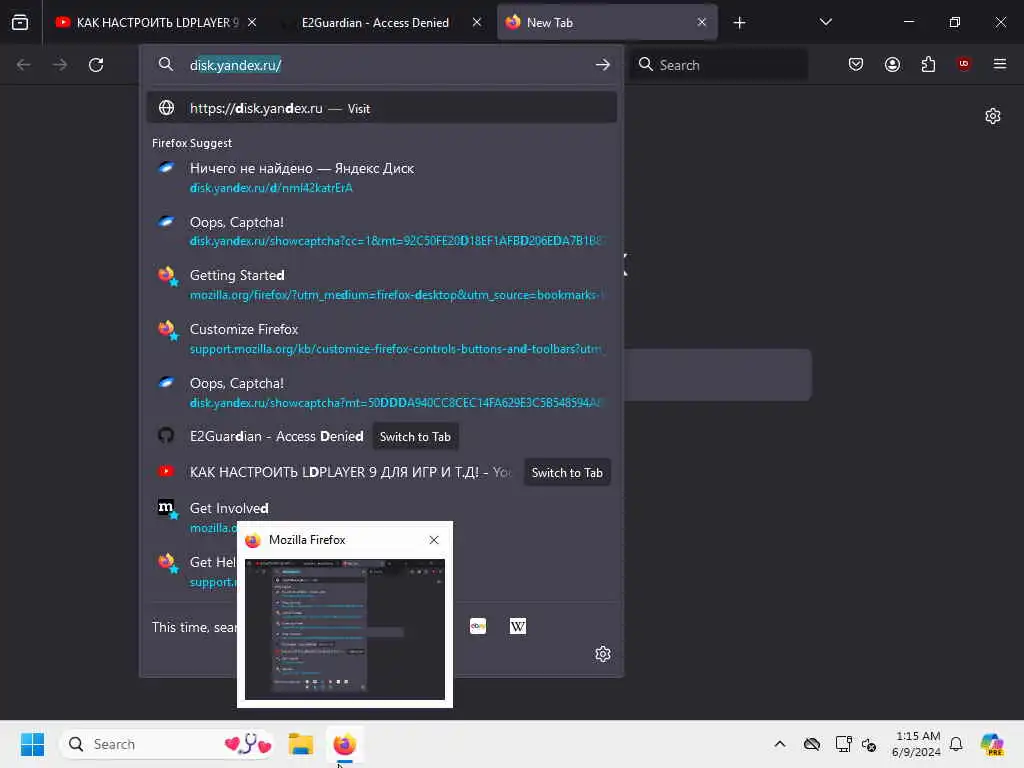Open the Getting Started bookmark suggestion
The width and height of the screenshot is (1024, 768).
381,285
